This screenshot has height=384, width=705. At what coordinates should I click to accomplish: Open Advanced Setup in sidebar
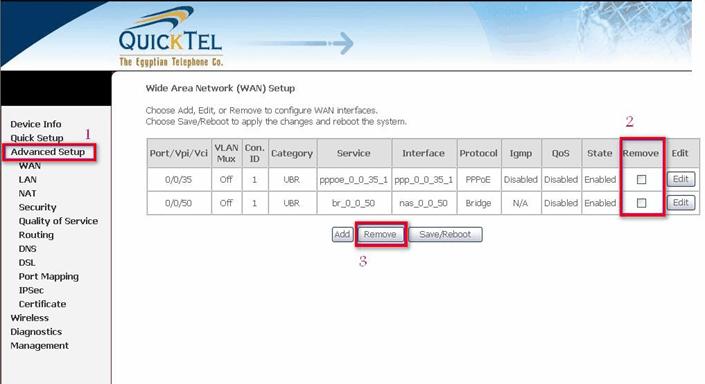[48, 152]
